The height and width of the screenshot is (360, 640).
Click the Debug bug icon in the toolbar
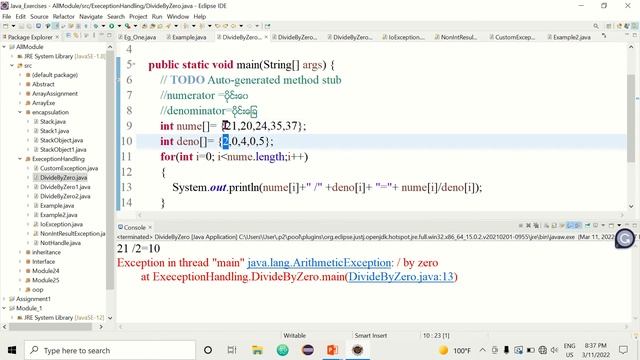click(96, 26)
